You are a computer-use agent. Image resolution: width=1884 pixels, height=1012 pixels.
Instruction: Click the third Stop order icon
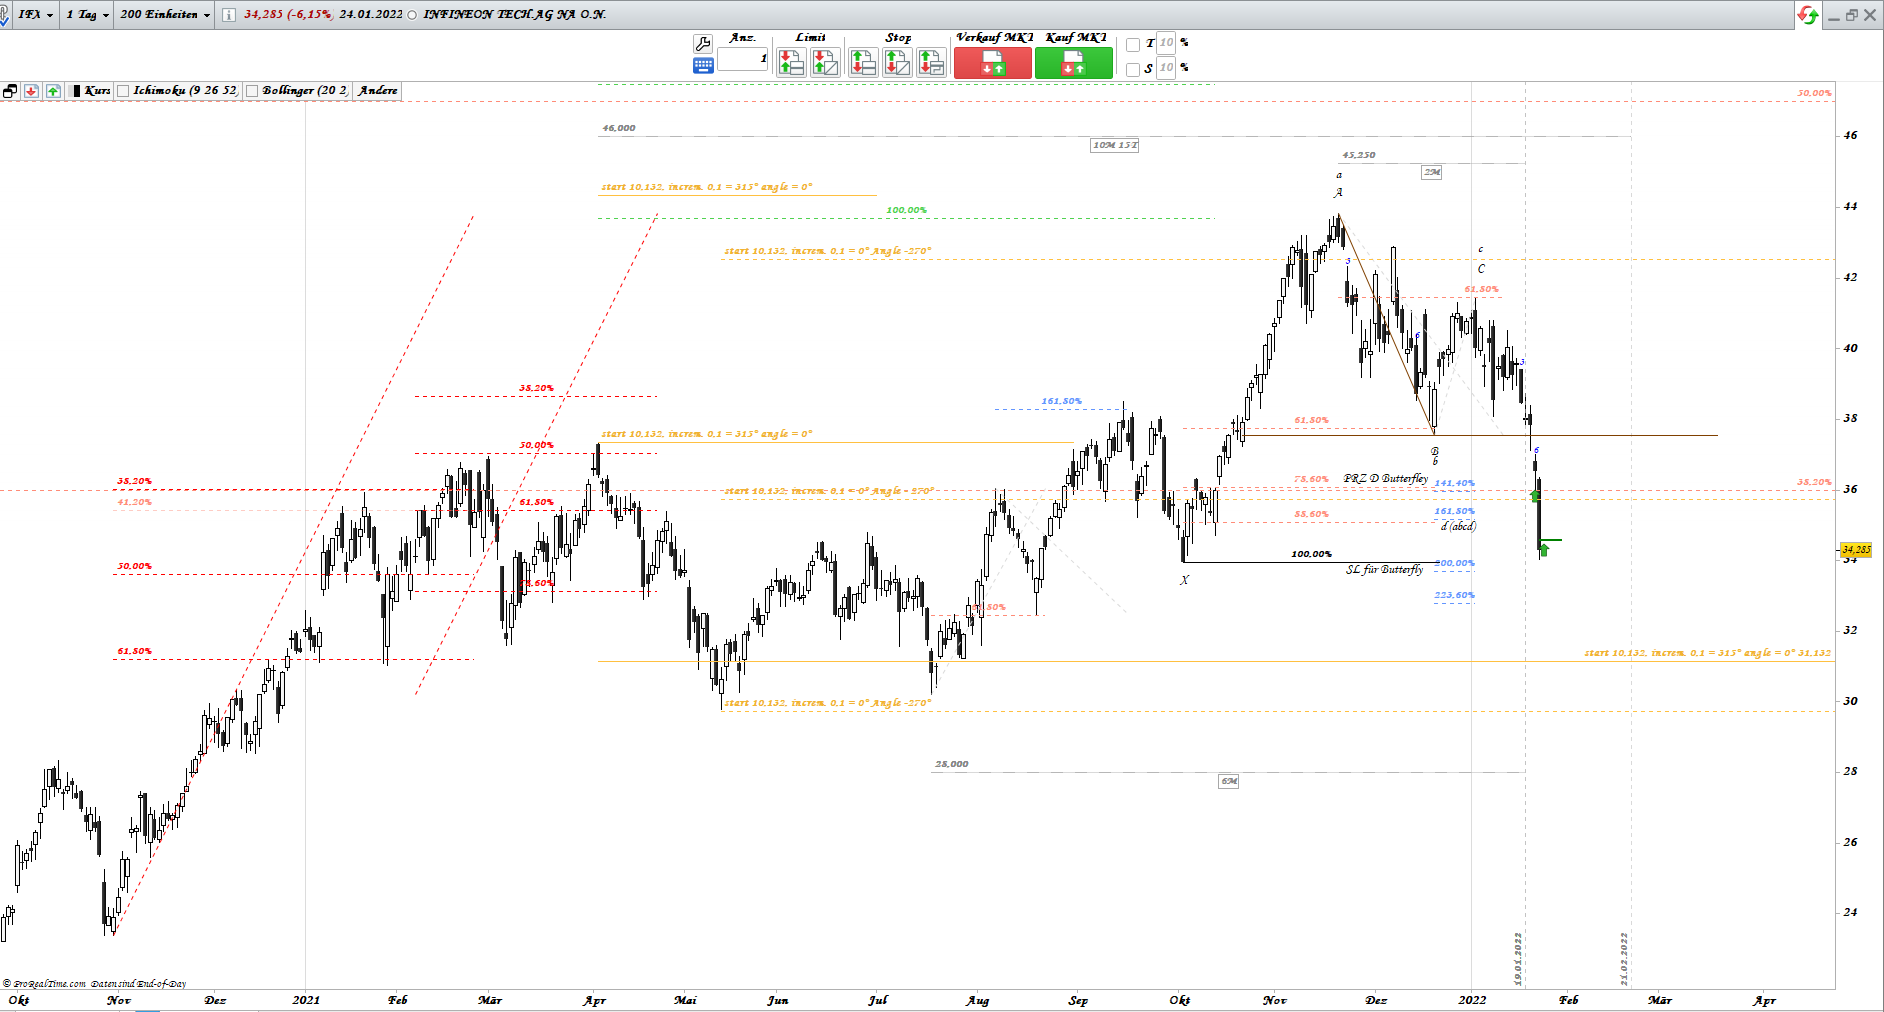click(931, 63)
